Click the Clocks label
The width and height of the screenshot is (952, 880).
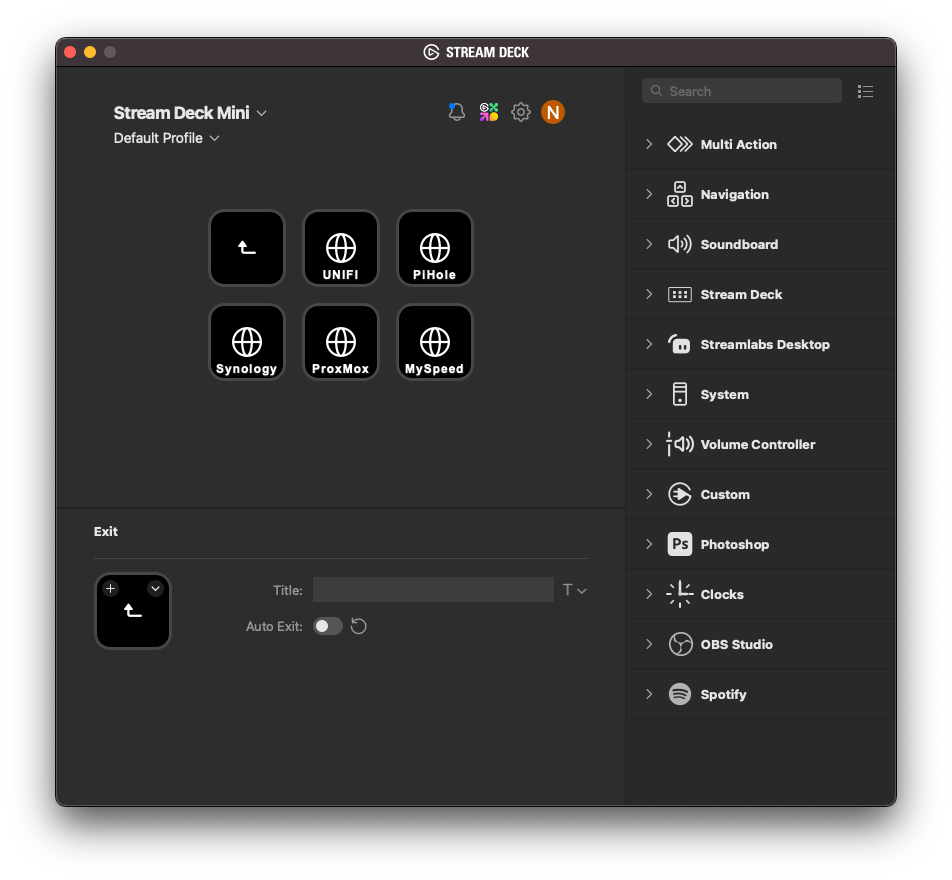(x=722, y=594)
